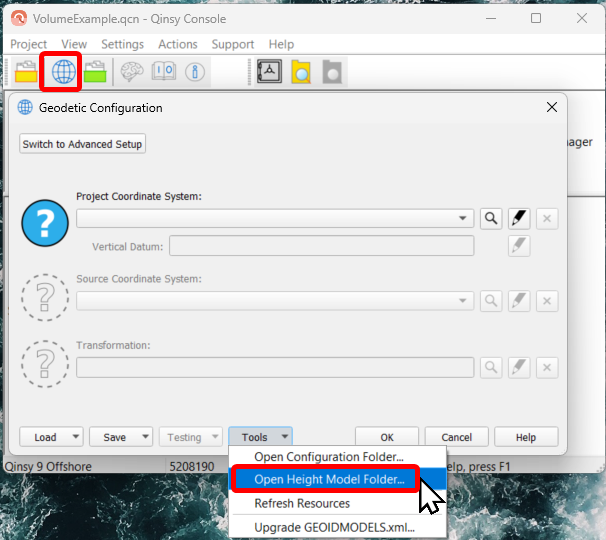606x540 pixels.
Task: Edit Project Coordinate System with pencil icon
Action: pos(519,219)
